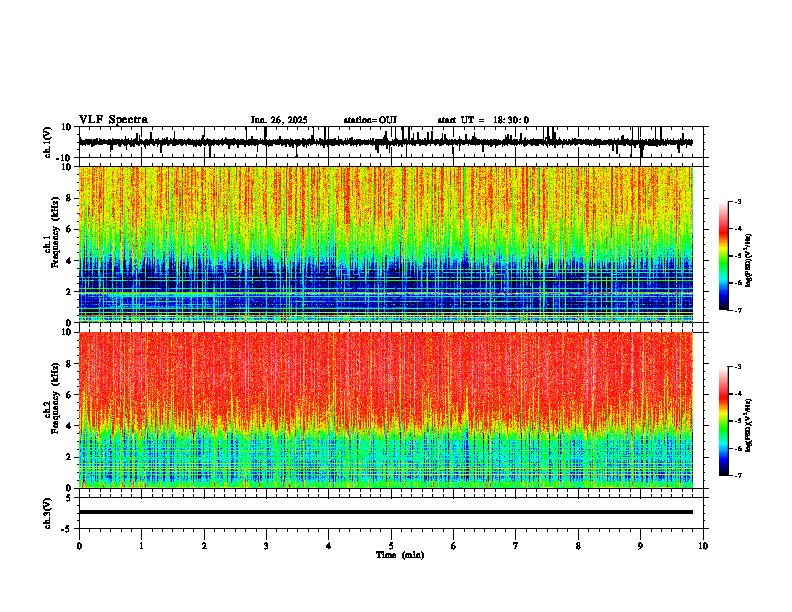Click the "-5" tick of ch.3(V) panel
Screen dimensions: 792x612
point(68,529)
